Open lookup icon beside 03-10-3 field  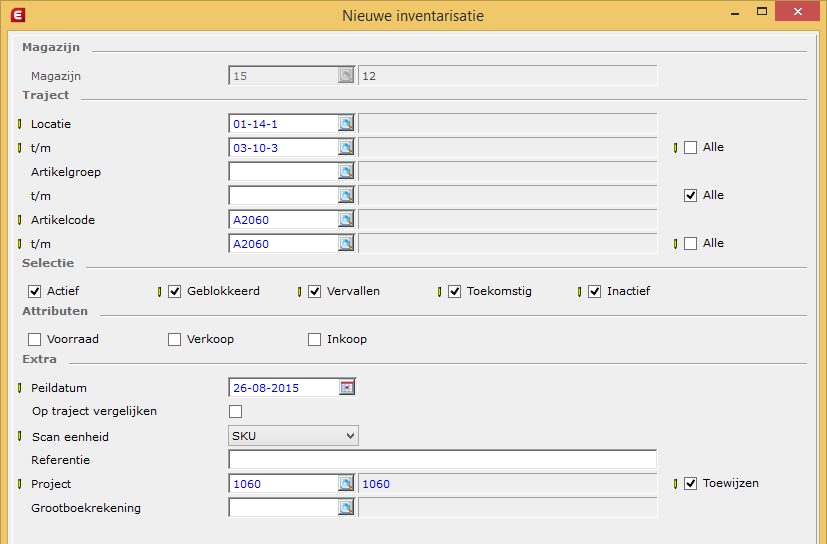346,148
